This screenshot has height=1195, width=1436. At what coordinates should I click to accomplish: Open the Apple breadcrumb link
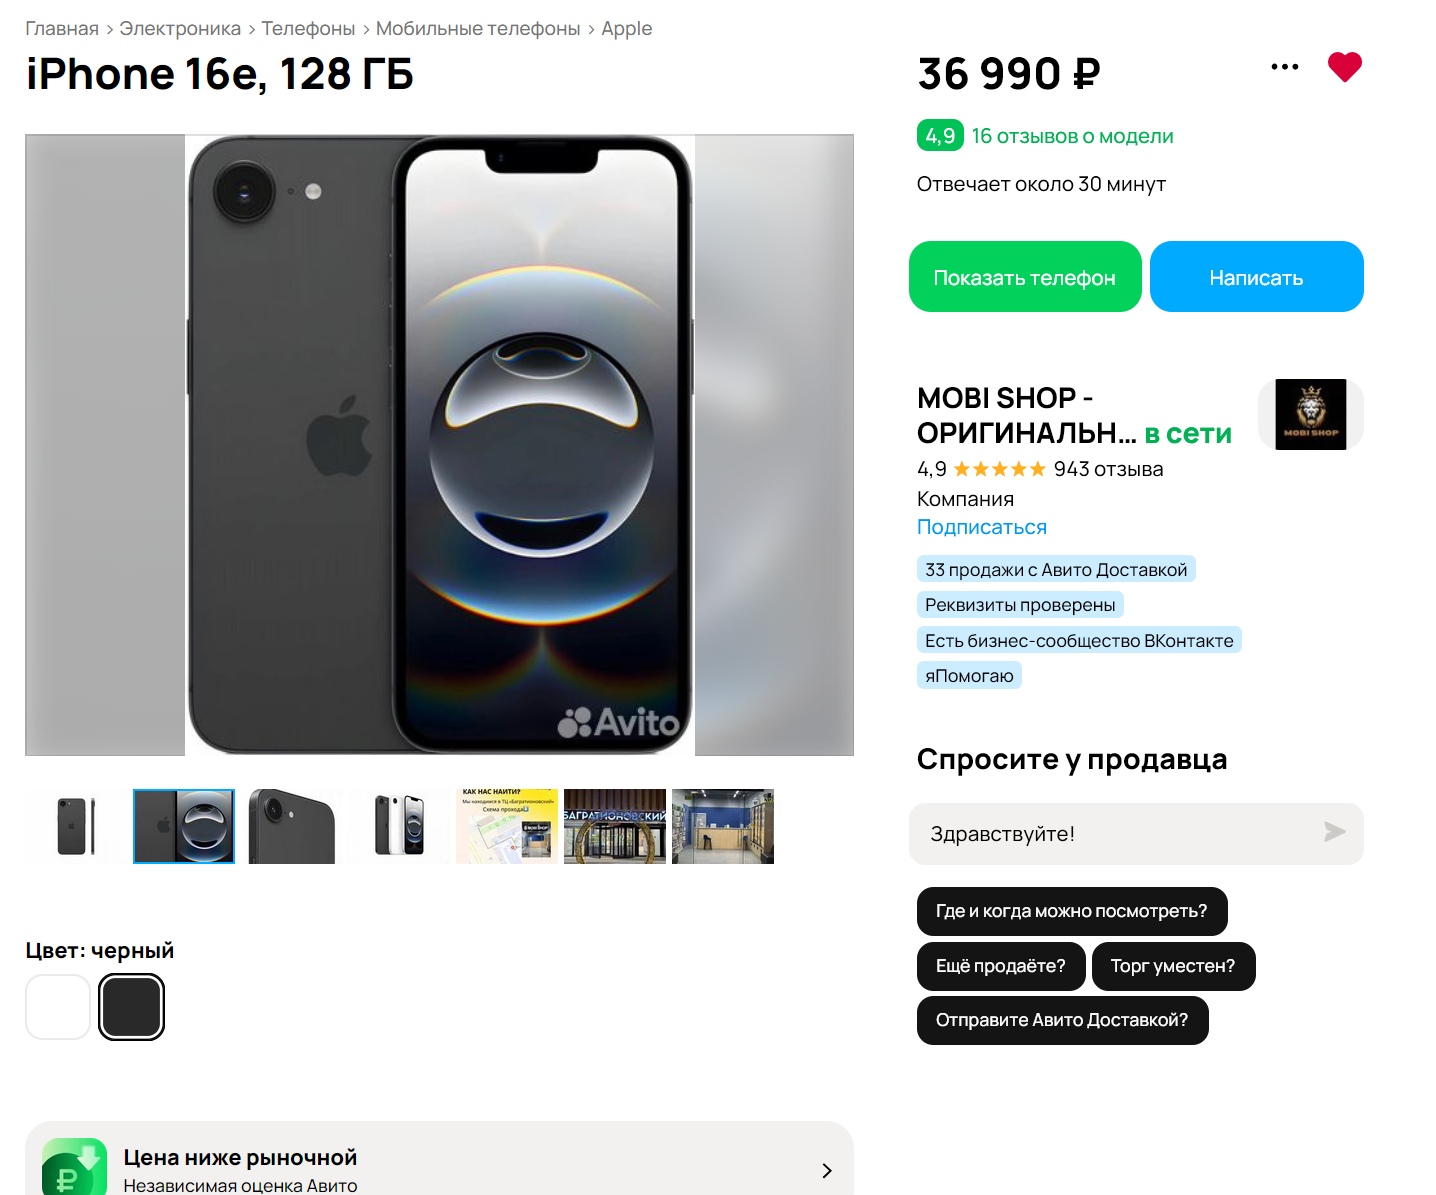tap(627, 29)
